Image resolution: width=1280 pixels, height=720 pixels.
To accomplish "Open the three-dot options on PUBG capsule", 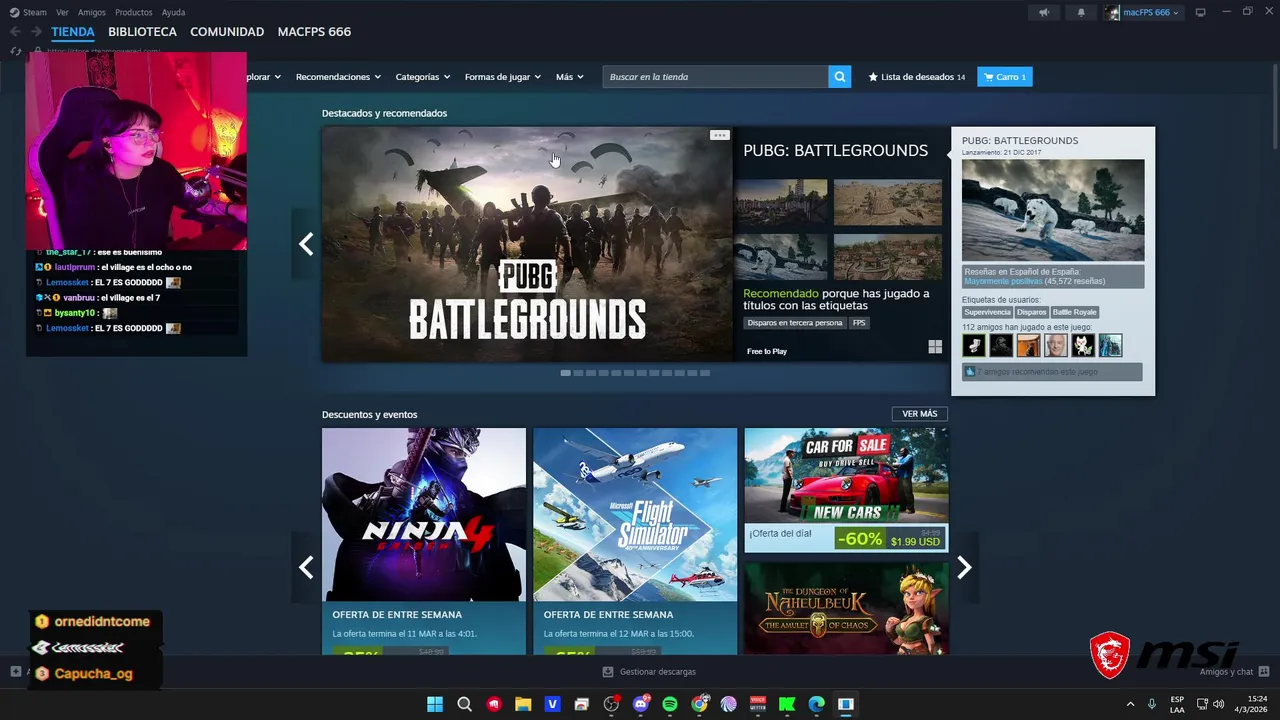I will tap(719, 135).
